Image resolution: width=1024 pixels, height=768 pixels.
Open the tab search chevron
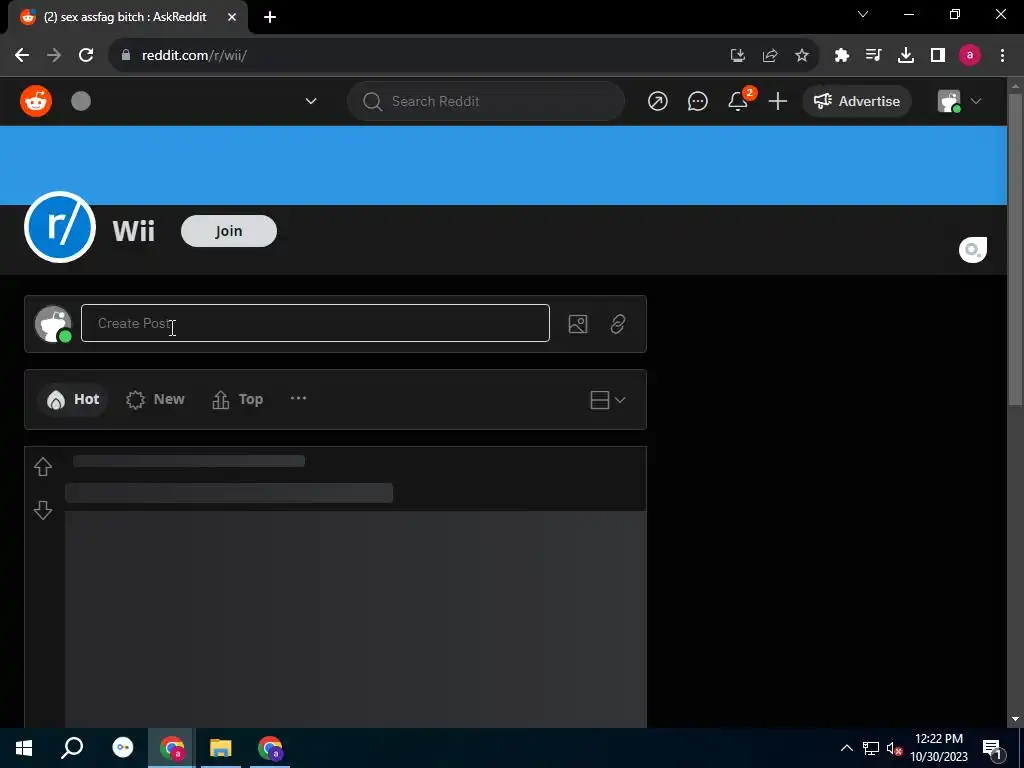863,14
